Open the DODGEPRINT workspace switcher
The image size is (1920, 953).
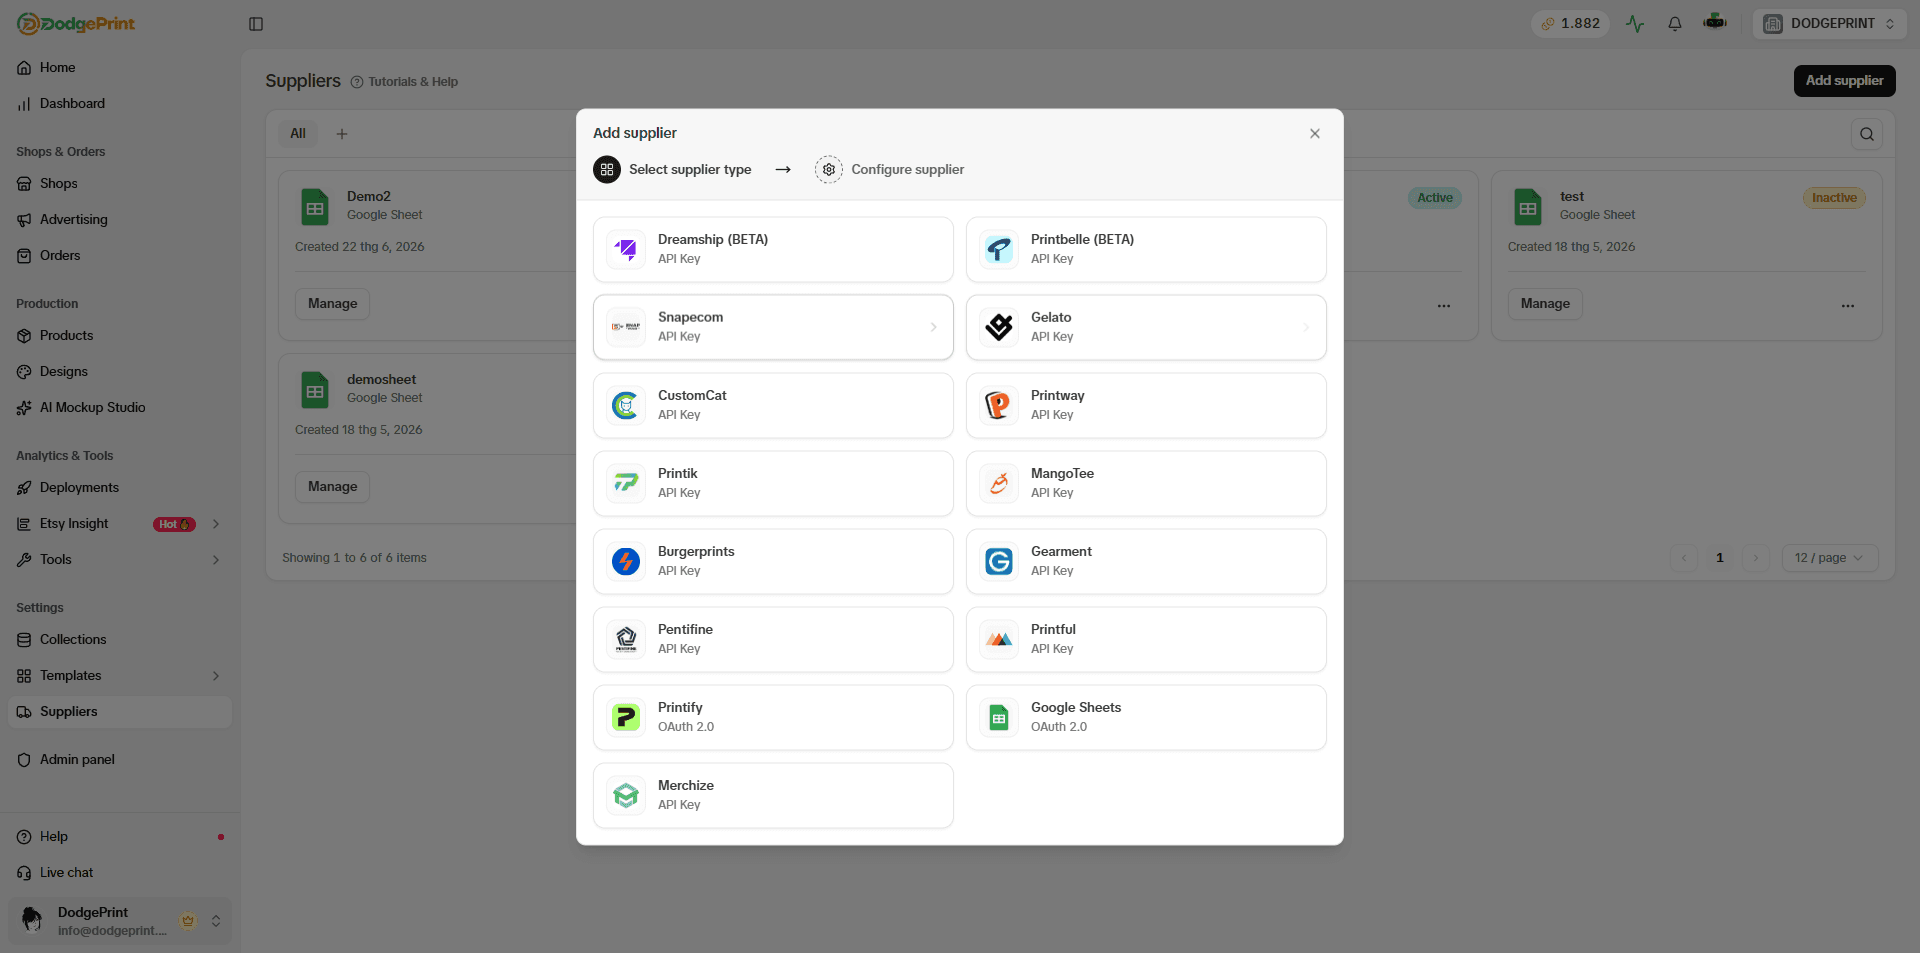[x=1829, y=24]
